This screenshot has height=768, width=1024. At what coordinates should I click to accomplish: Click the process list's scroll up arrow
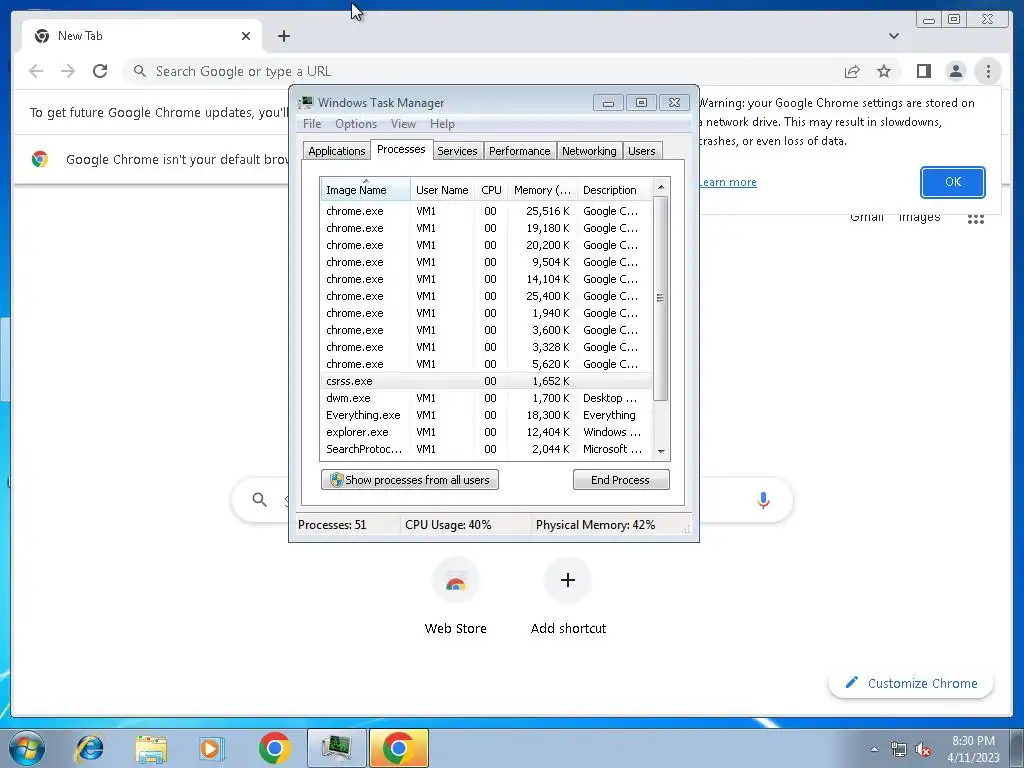pos(660,187)
